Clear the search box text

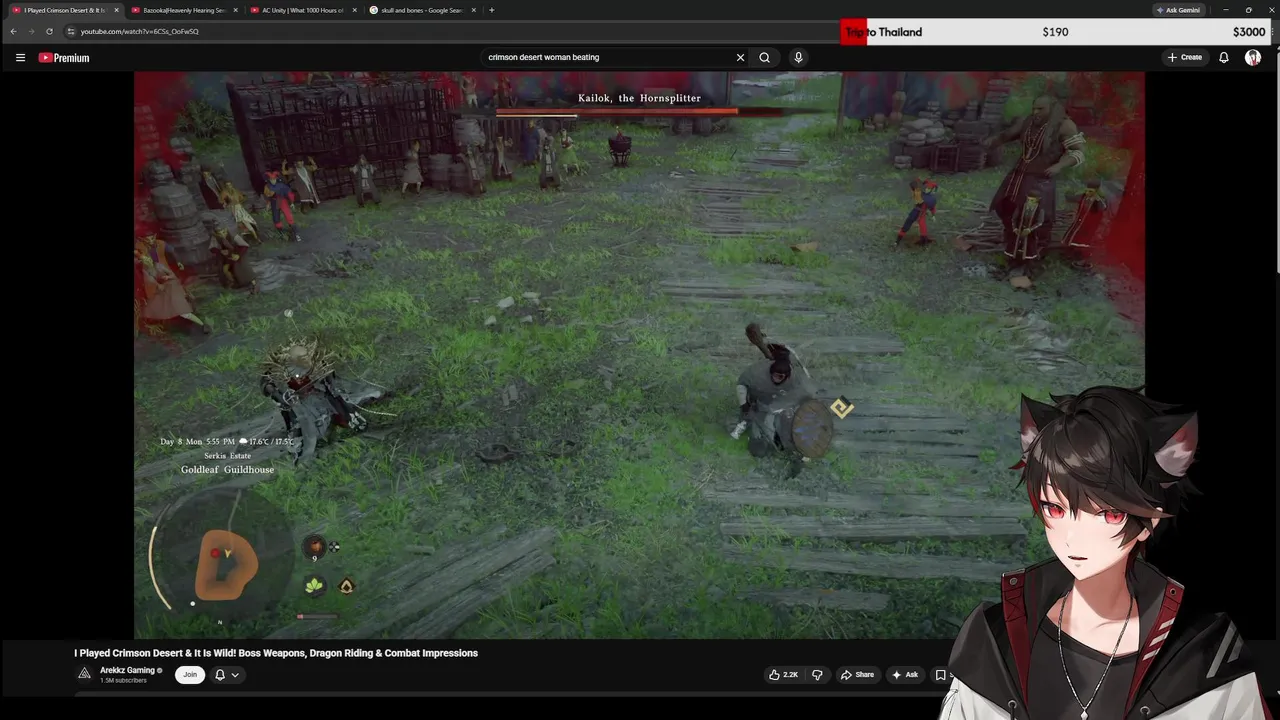740,57
